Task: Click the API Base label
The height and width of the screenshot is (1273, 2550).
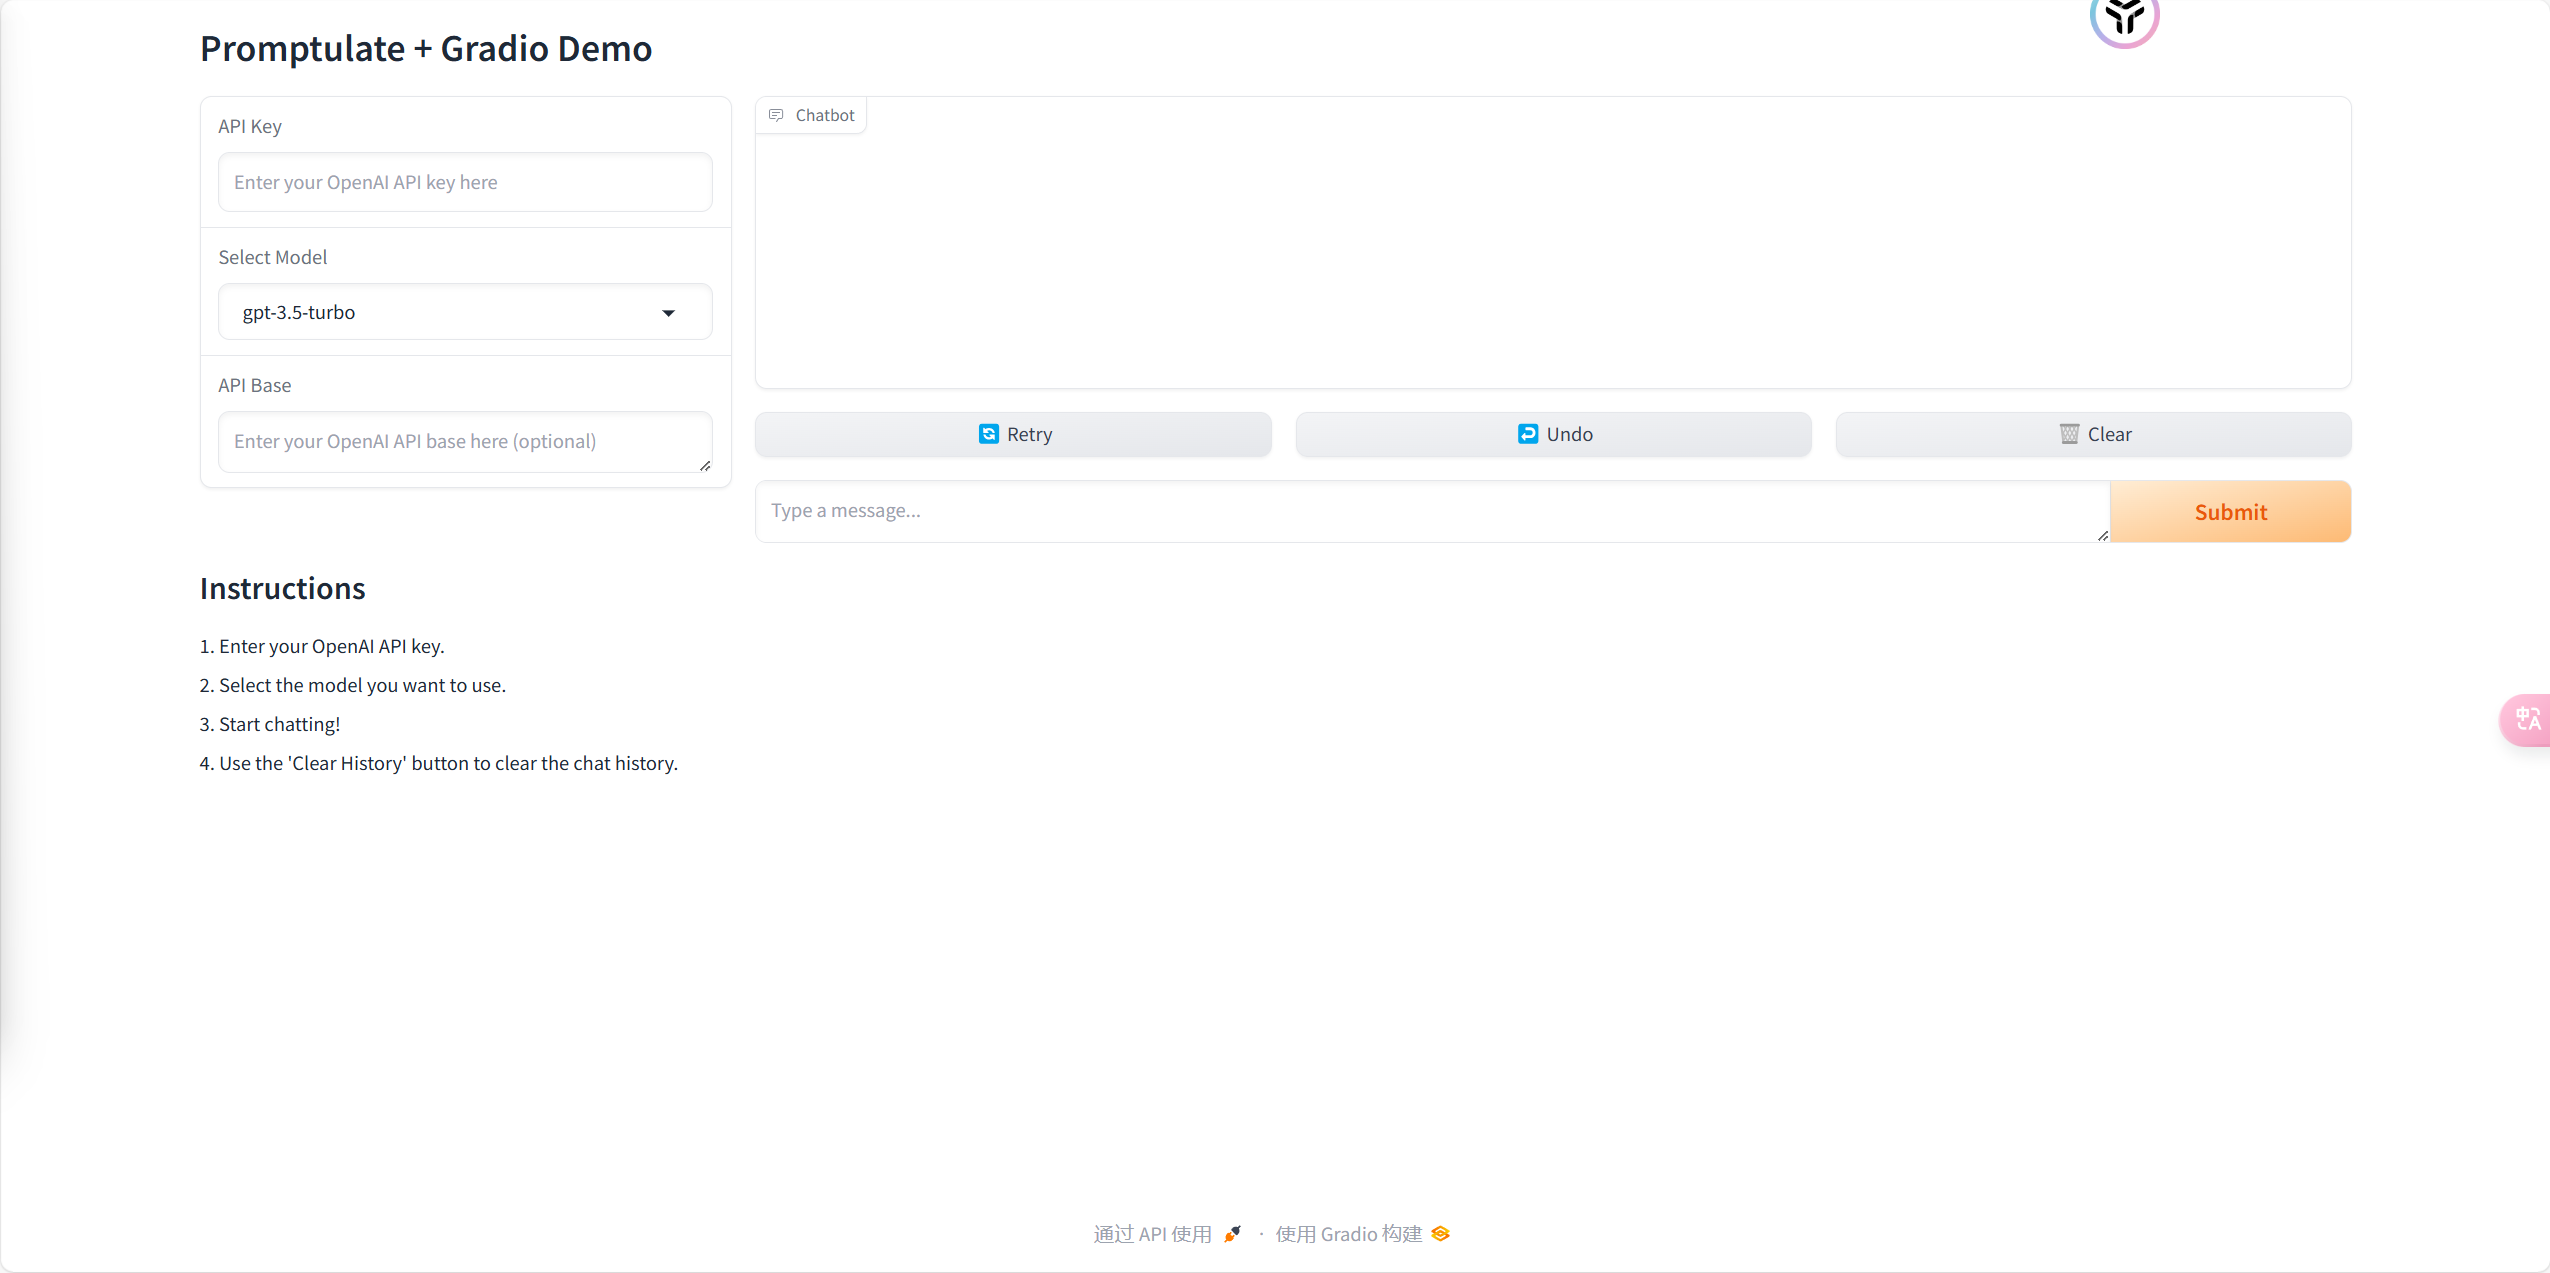Action: [x=255, y=385]
